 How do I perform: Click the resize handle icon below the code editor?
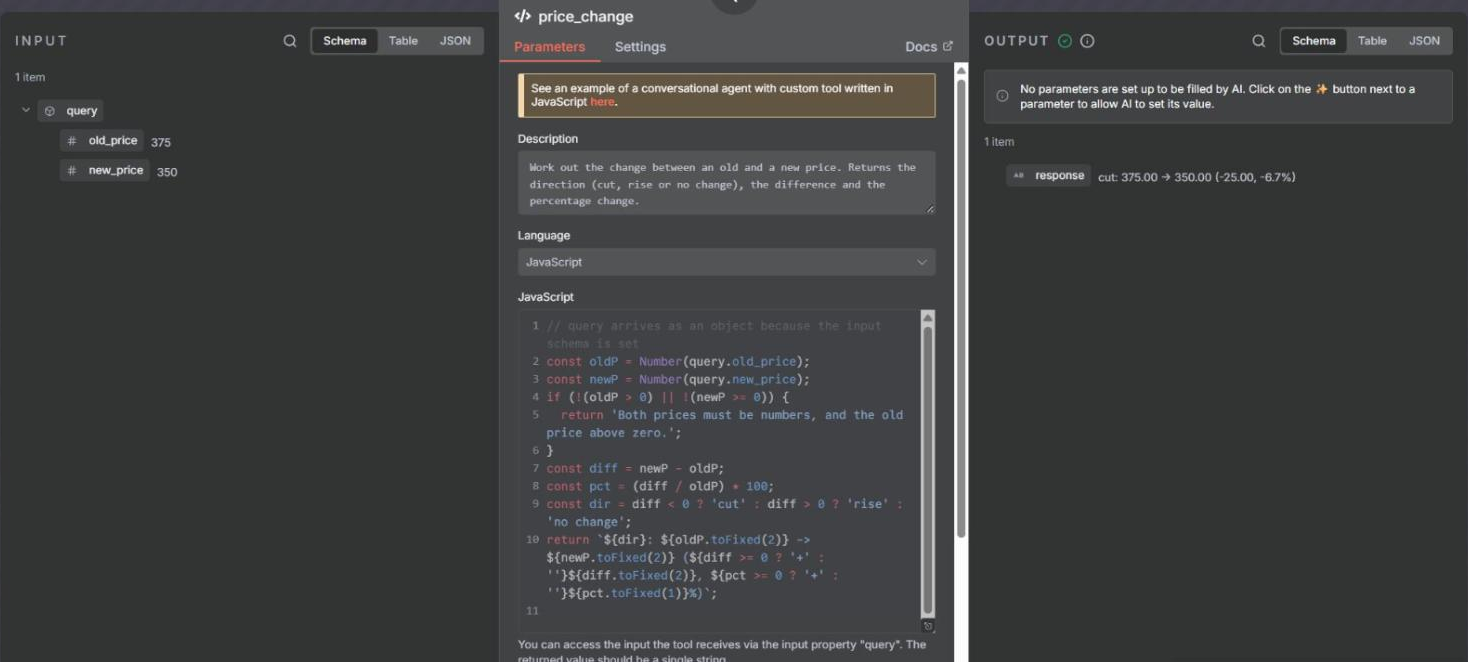(x=928, y=626)
